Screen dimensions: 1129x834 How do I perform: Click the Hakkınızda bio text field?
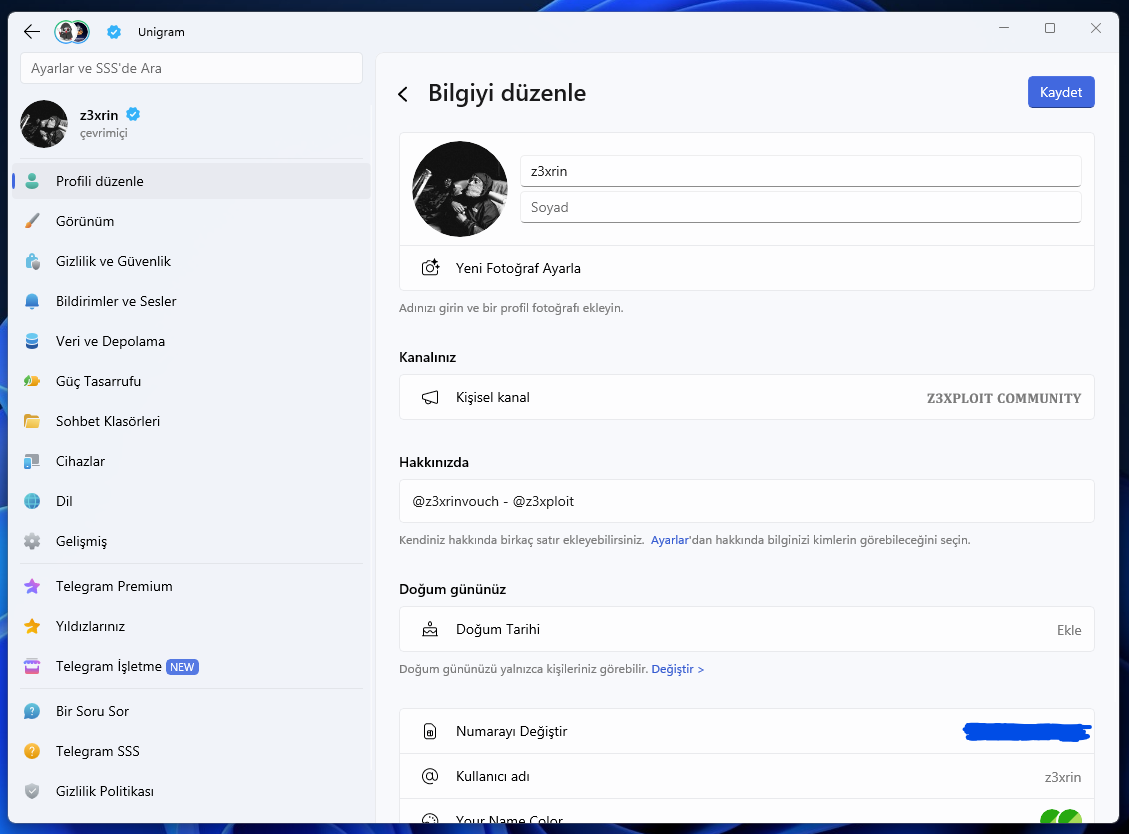click(x=747, y=501)
